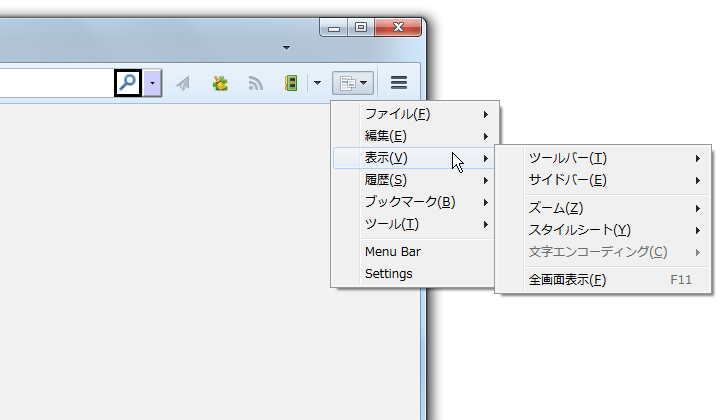Select 全画面表示(F) fullscreen item
Viewport: 725px width, 420px height.
[603, 280]
